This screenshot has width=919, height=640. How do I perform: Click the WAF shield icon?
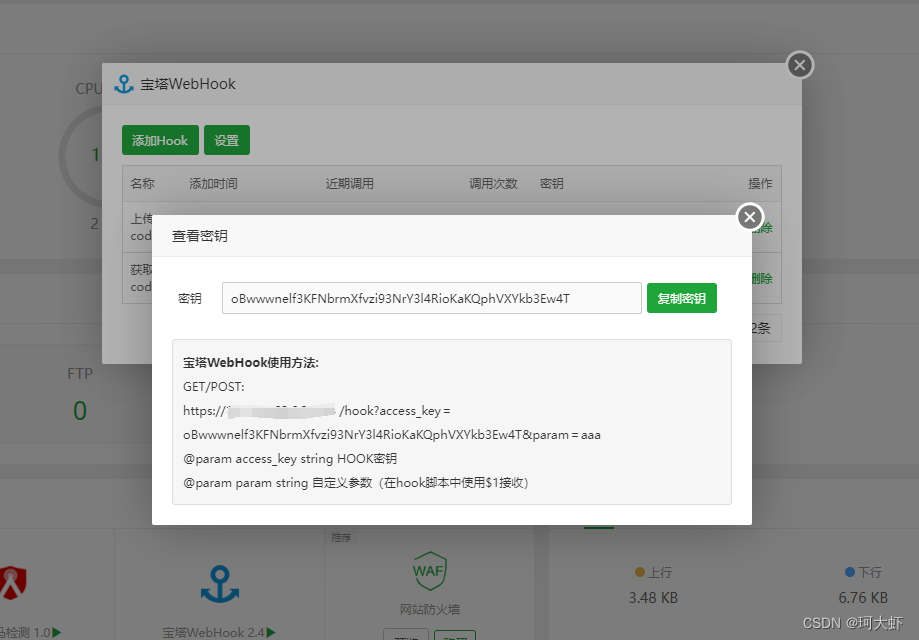[x=430, y=571]
